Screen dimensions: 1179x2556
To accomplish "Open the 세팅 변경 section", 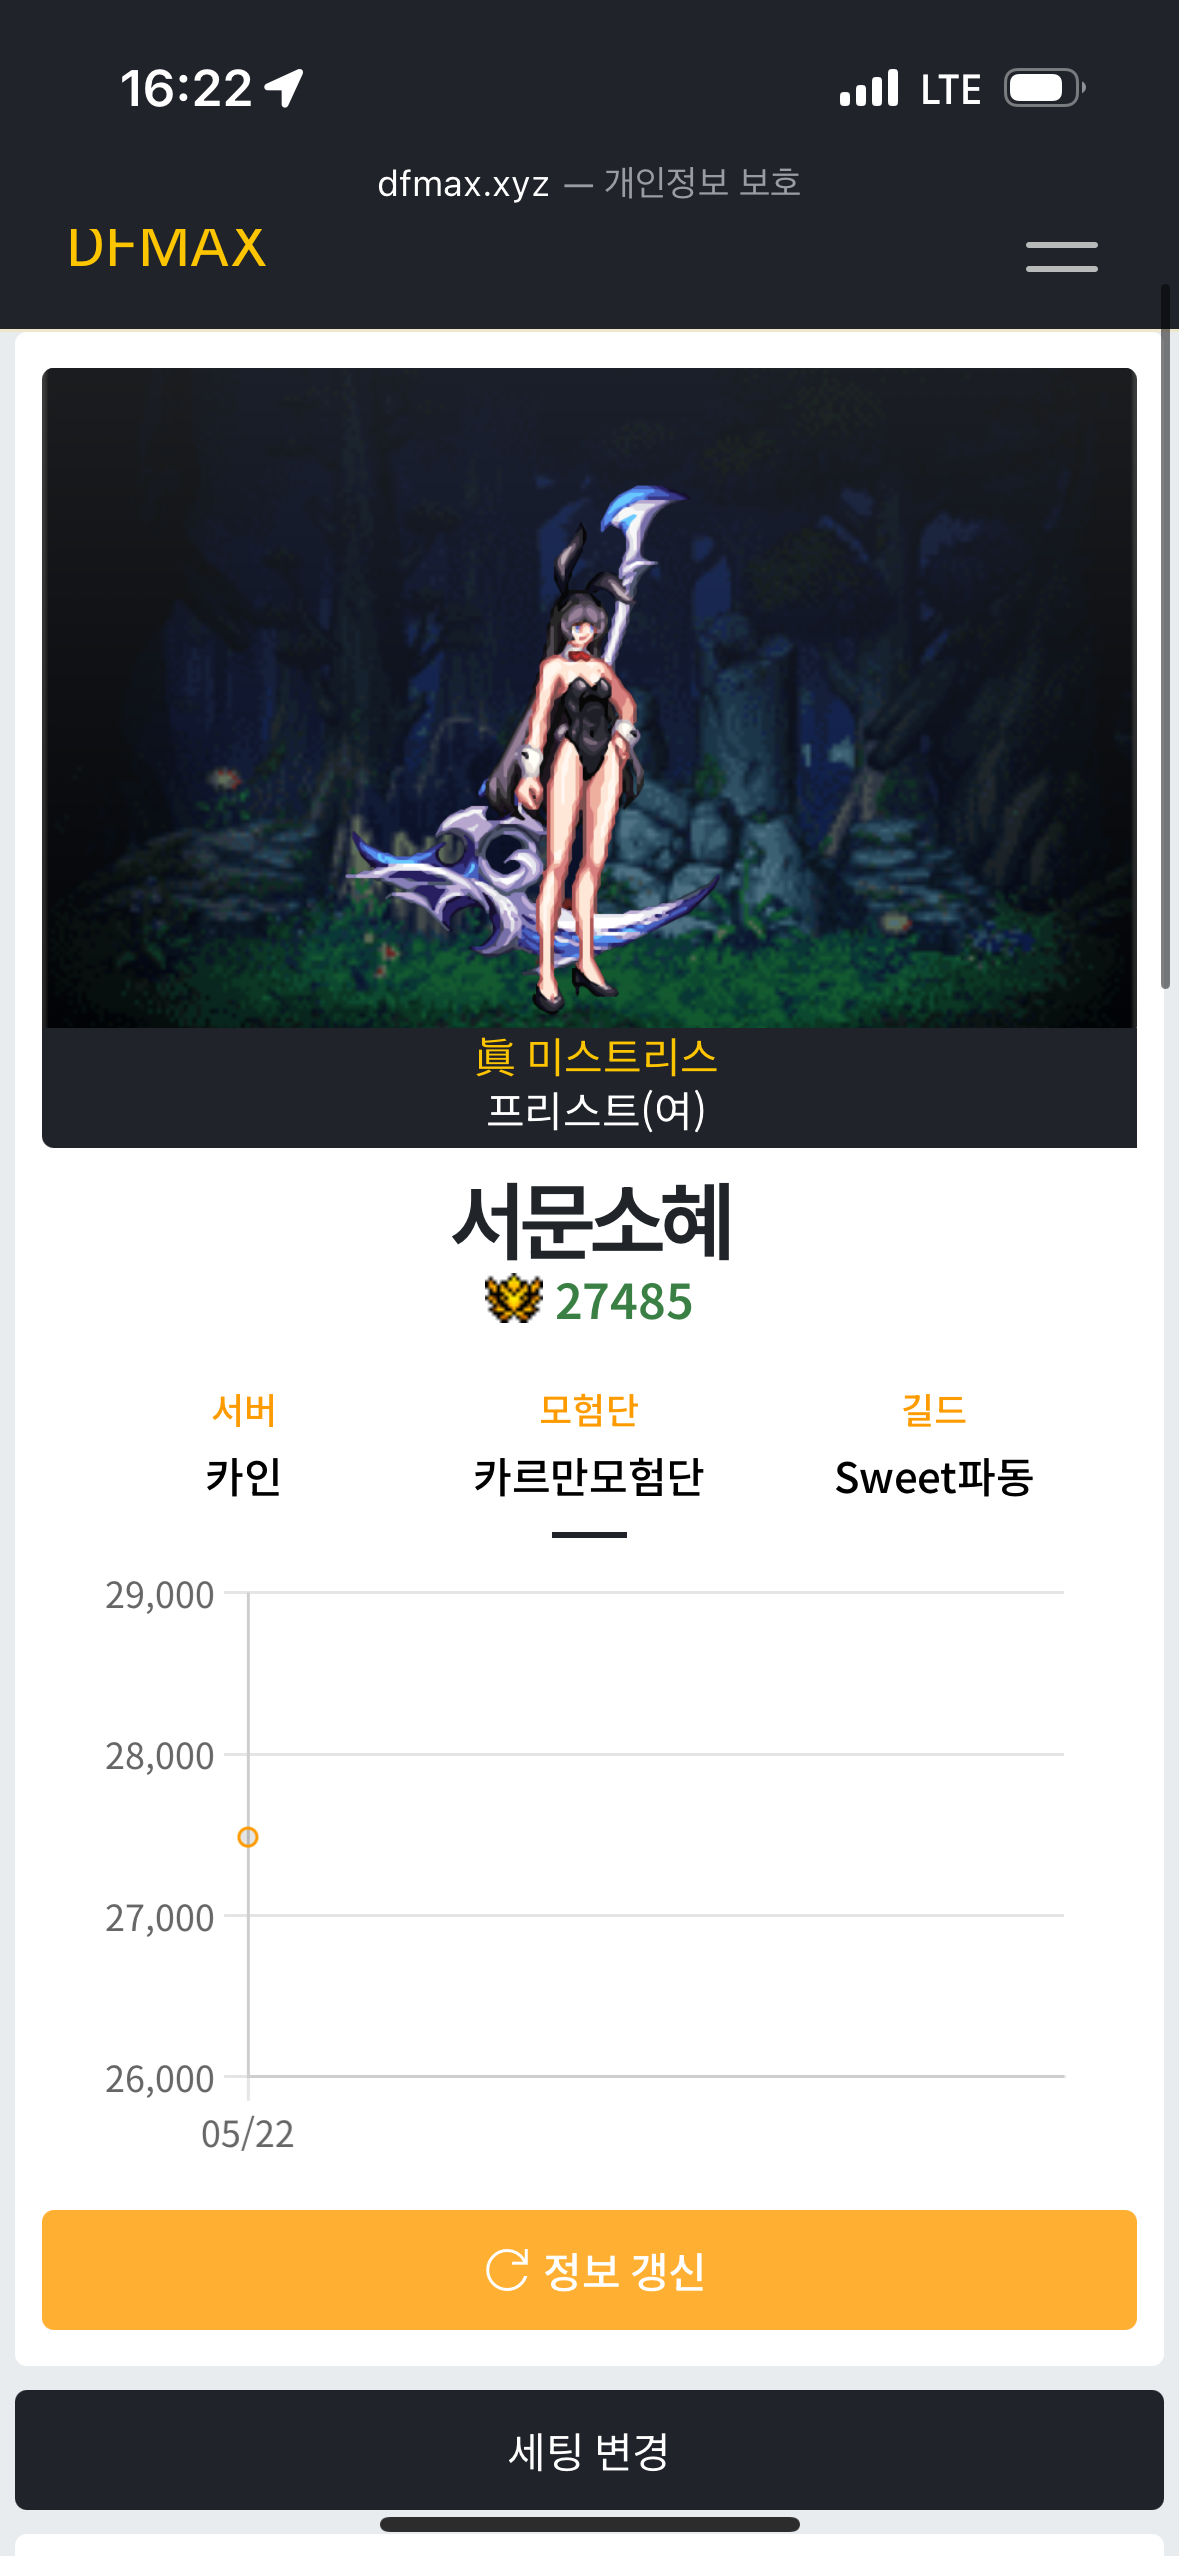I will click(589, 2450).
